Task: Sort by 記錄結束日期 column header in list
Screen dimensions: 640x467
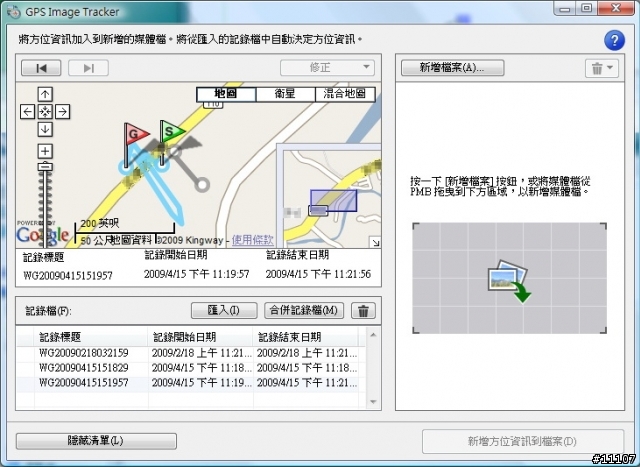Action: [x=306, y=337]
